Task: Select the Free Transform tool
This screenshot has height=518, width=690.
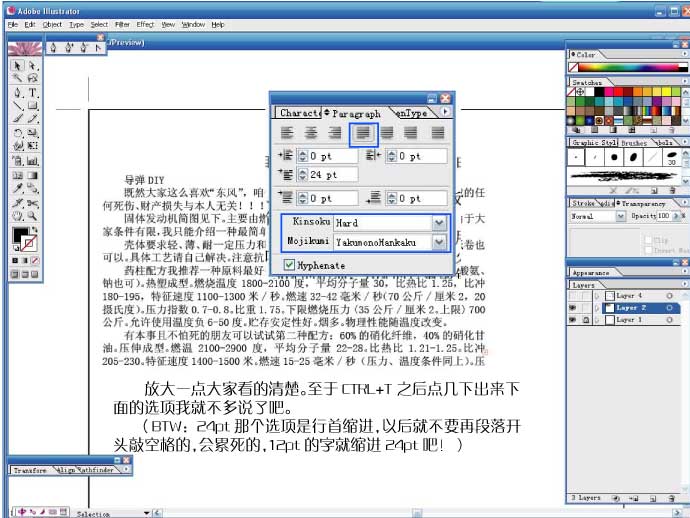Action: point(33,145)
